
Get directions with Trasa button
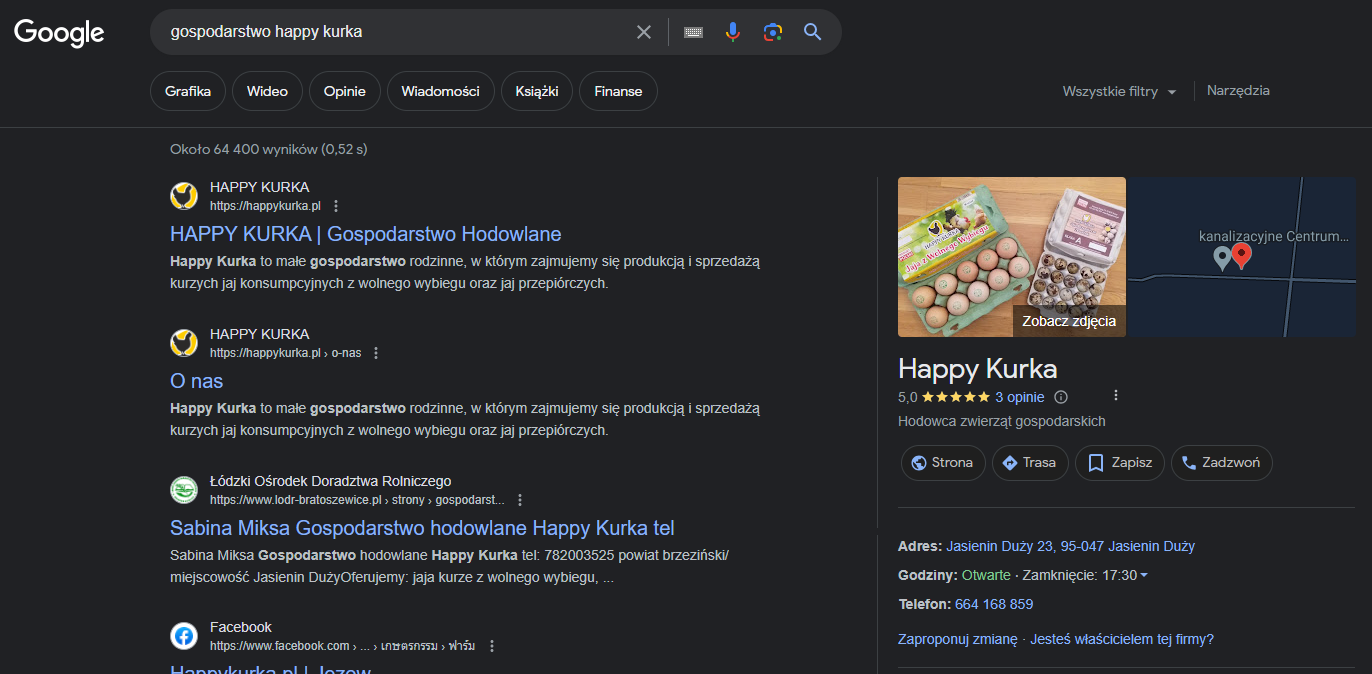click(x=1030, y=463)
